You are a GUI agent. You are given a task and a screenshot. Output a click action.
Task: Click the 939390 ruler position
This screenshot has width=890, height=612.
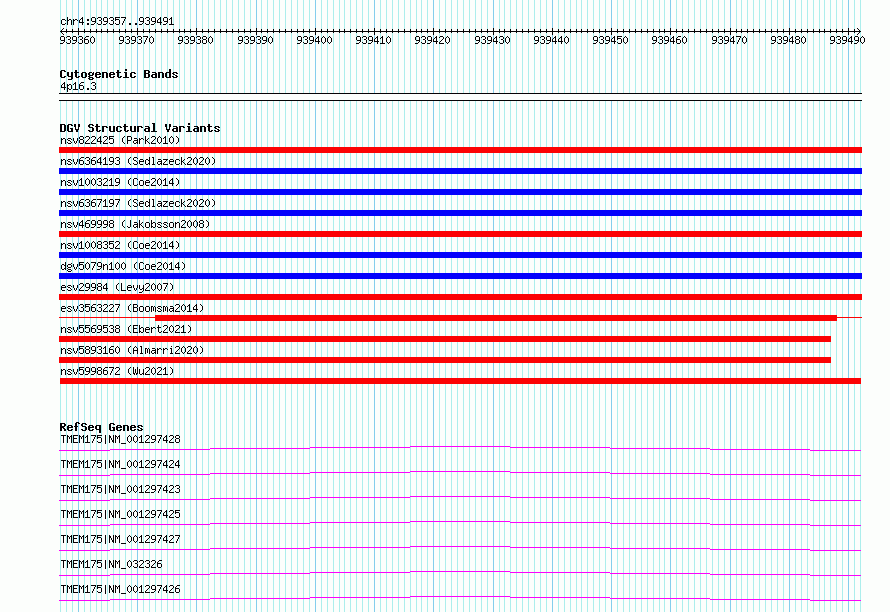pyautogui.click(x=255, y=40)
